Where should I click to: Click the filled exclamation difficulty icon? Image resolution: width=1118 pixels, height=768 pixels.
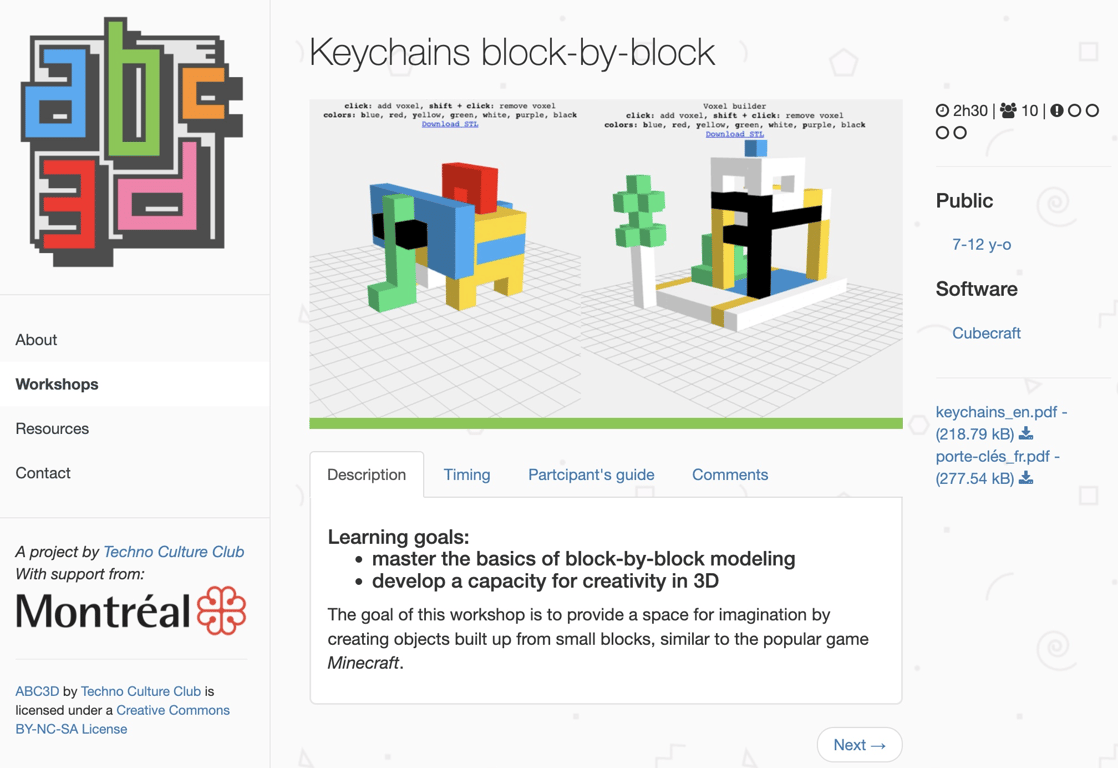(1057, 110)
